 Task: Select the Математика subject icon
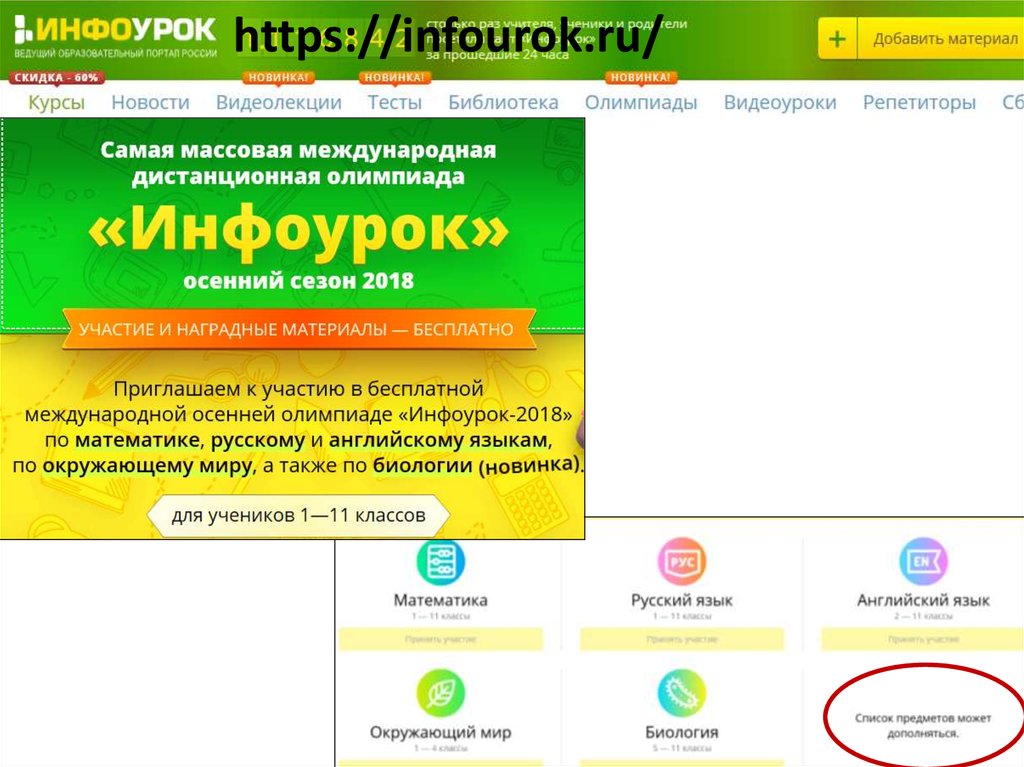tap(440, 562)
